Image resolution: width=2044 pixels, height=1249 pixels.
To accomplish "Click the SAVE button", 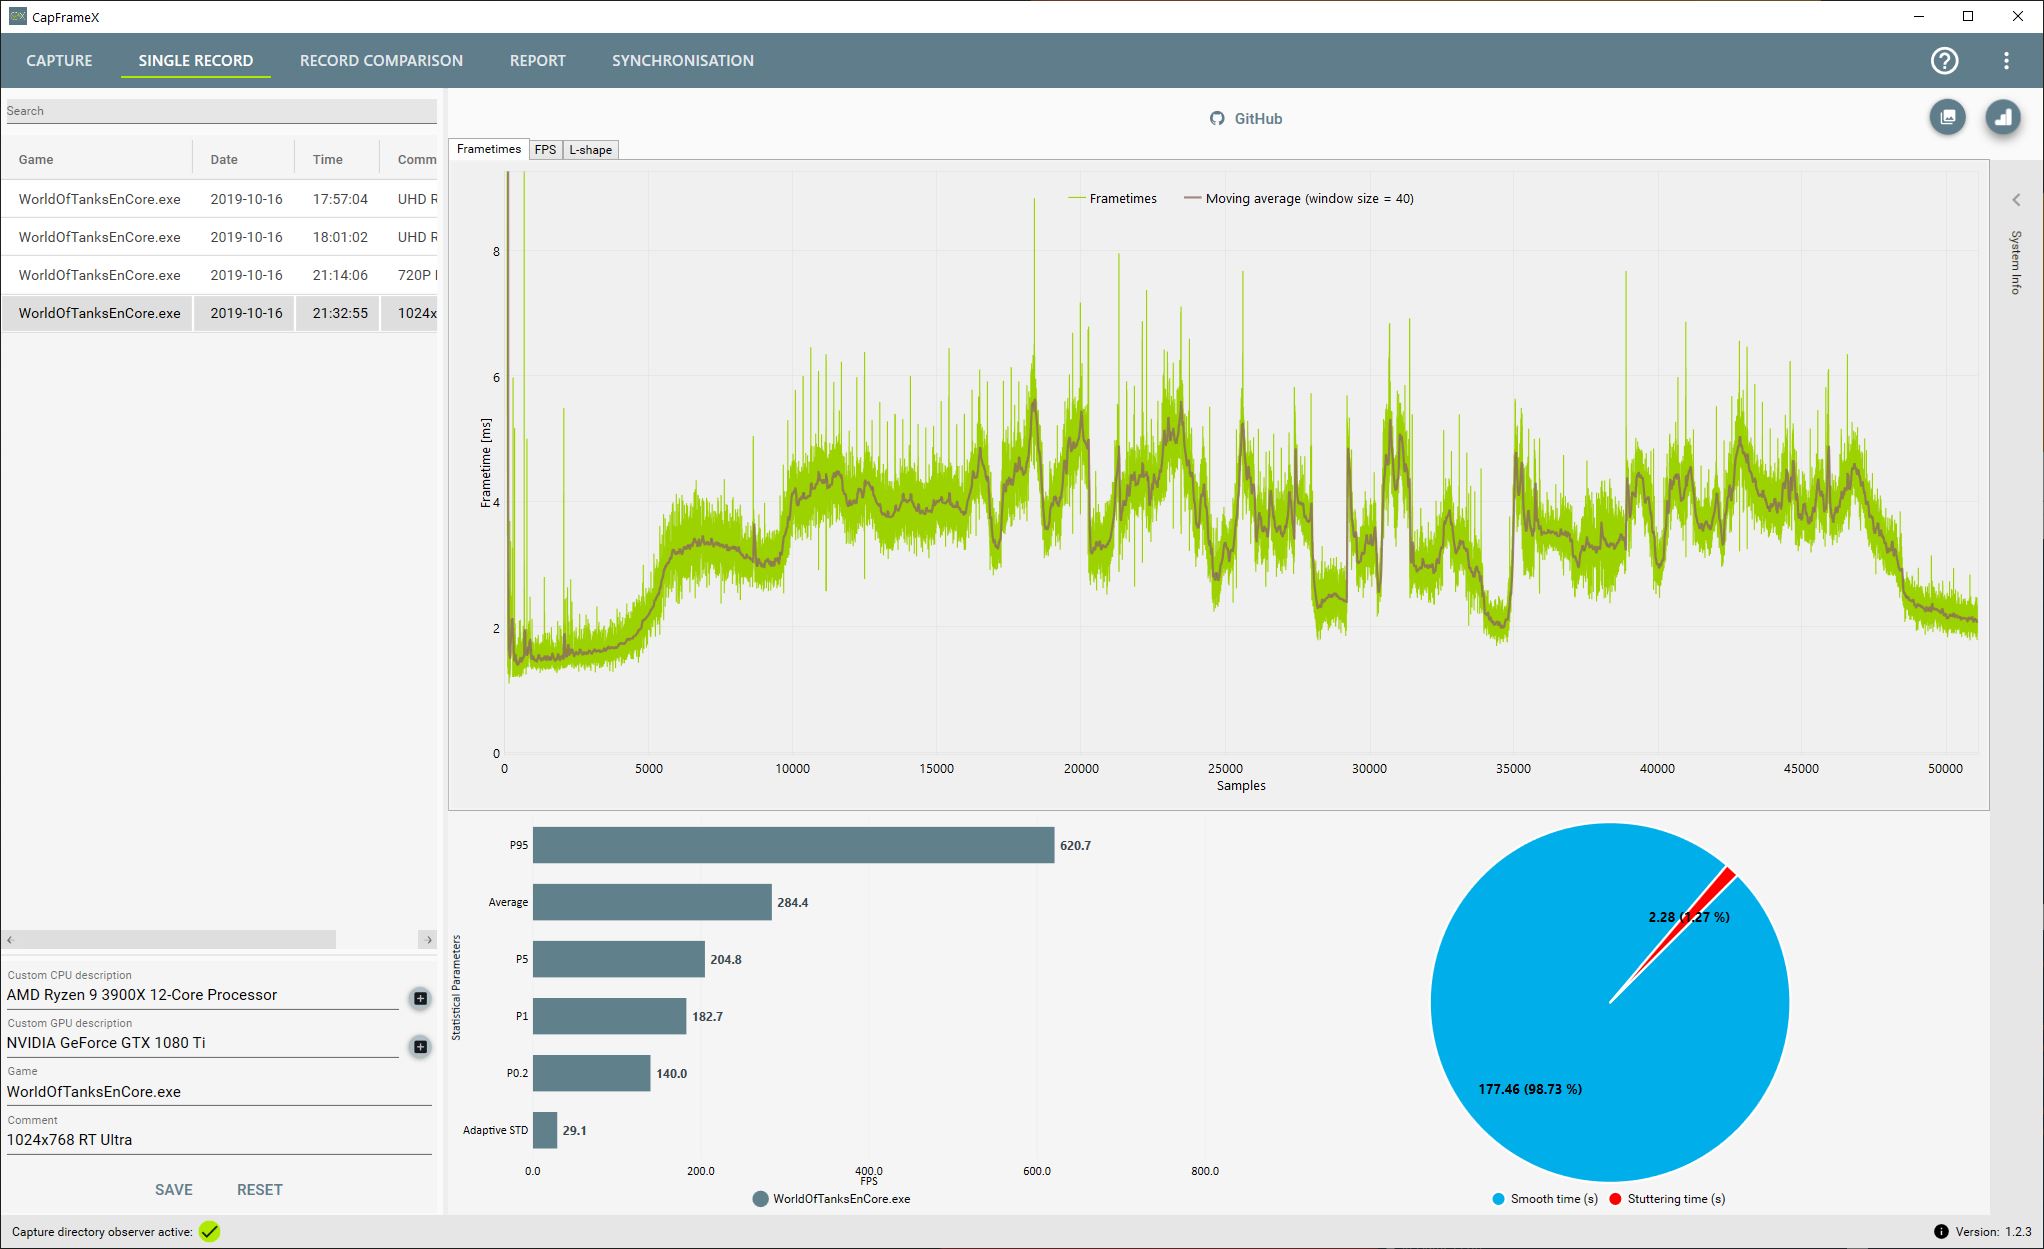I will pyautogui.click(x=173, y=1190).
